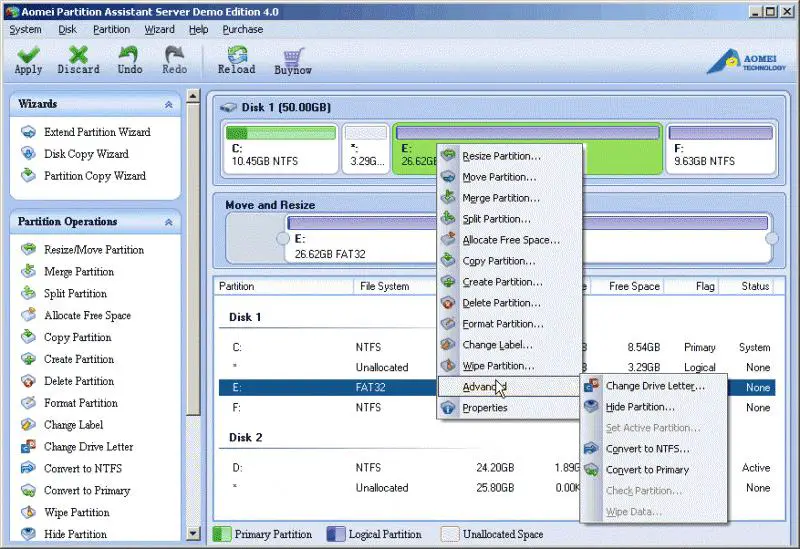Click the sidebar scroll down arrow

[x=193, y=534]
